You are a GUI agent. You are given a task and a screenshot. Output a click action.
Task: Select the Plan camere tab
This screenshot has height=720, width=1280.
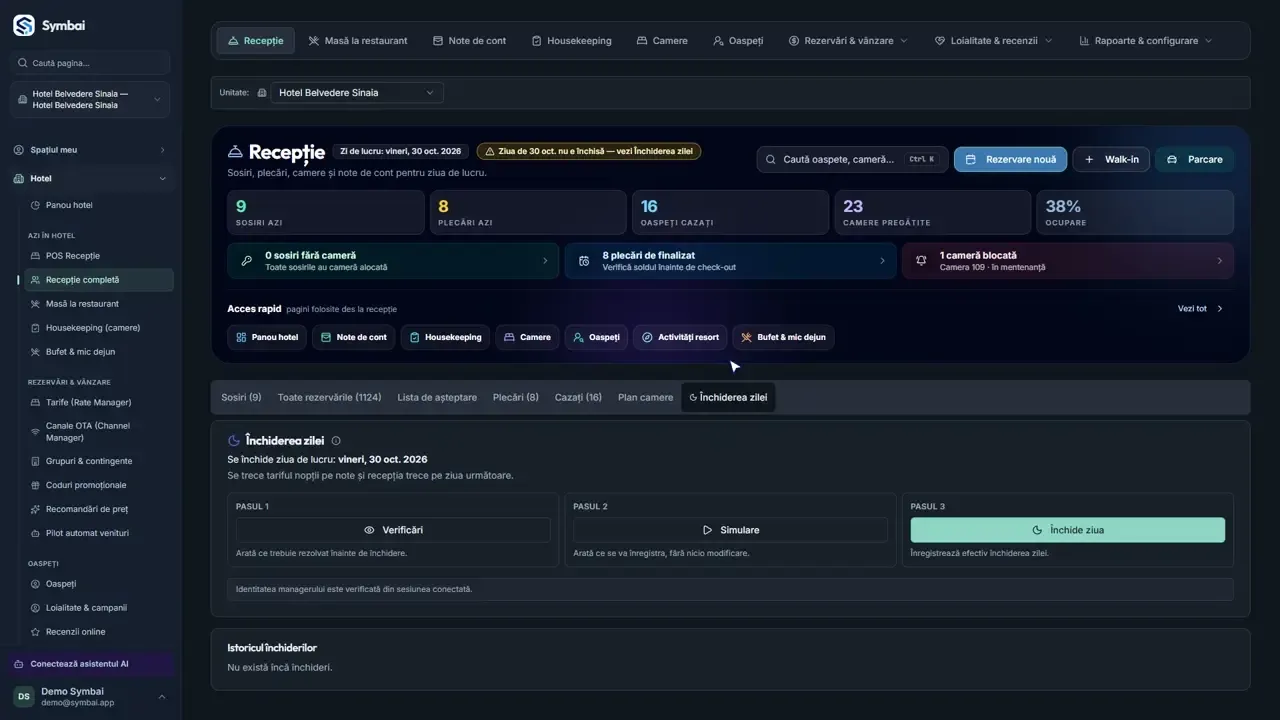[645, 397]
